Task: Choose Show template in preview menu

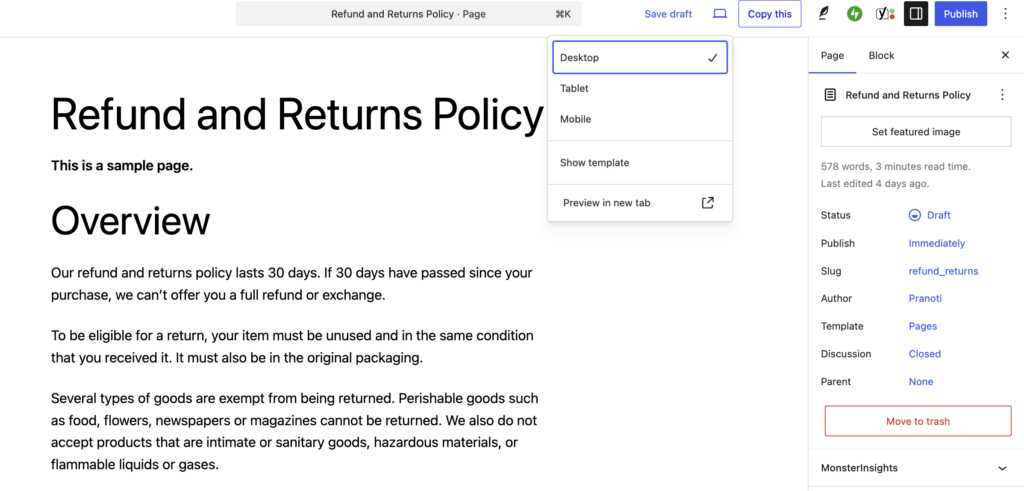Action: point(640,163)
